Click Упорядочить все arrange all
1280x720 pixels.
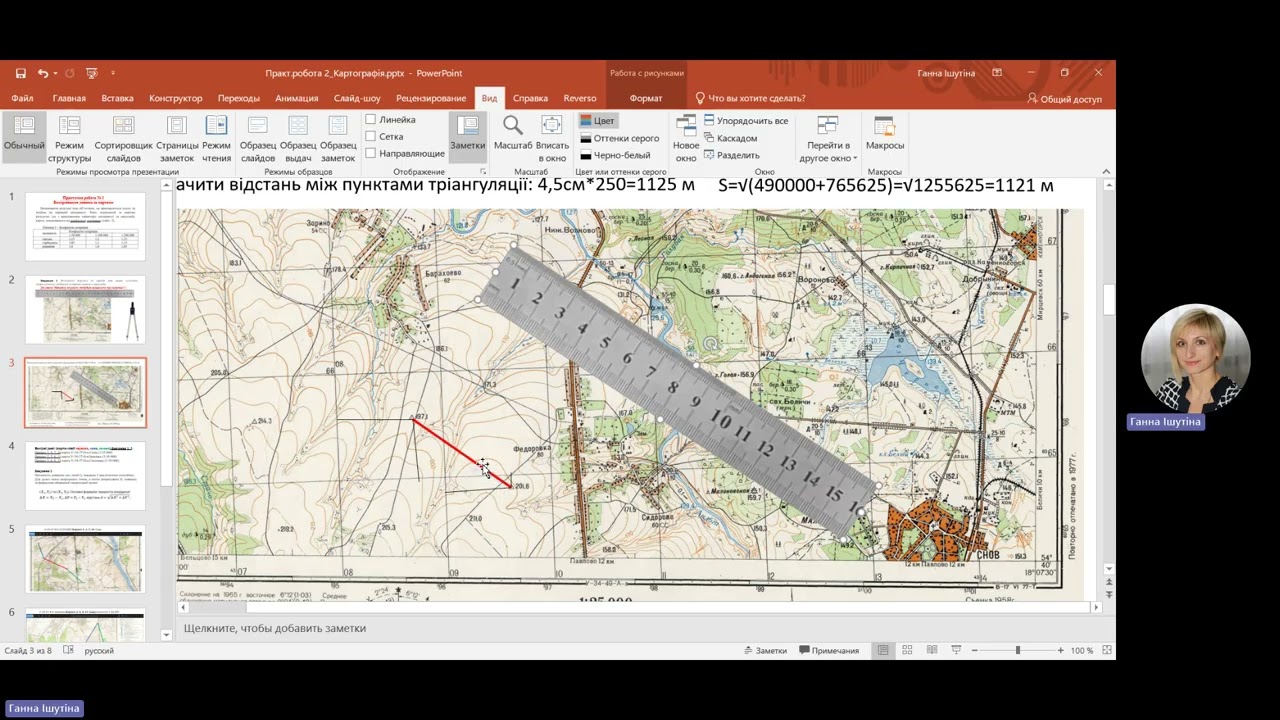click(x=746, y=120)
